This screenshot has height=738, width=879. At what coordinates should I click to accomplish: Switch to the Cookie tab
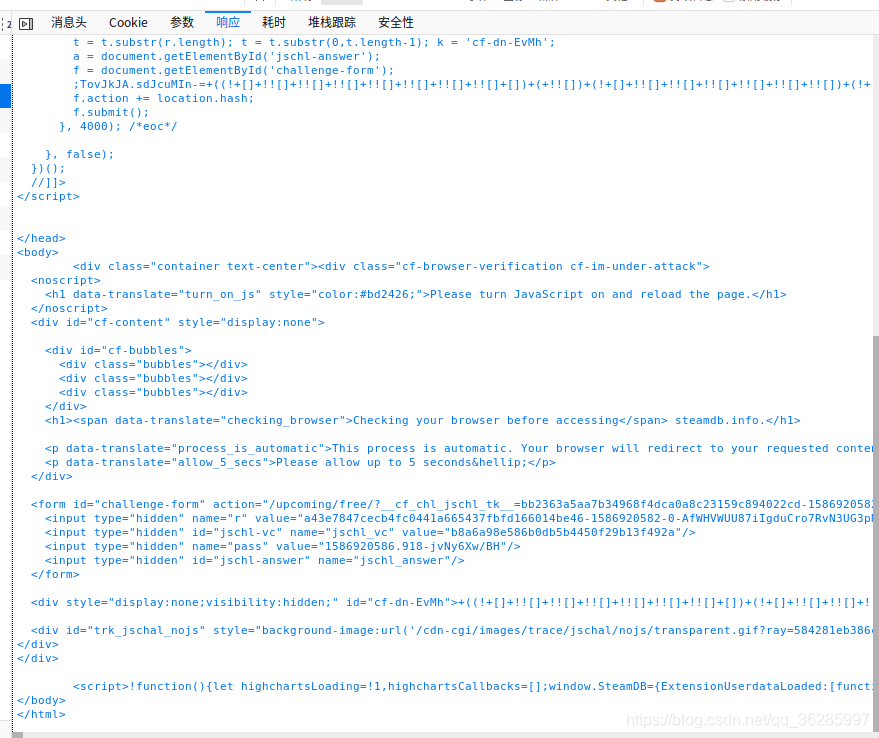pyautogui.click(x=128, y=22)
